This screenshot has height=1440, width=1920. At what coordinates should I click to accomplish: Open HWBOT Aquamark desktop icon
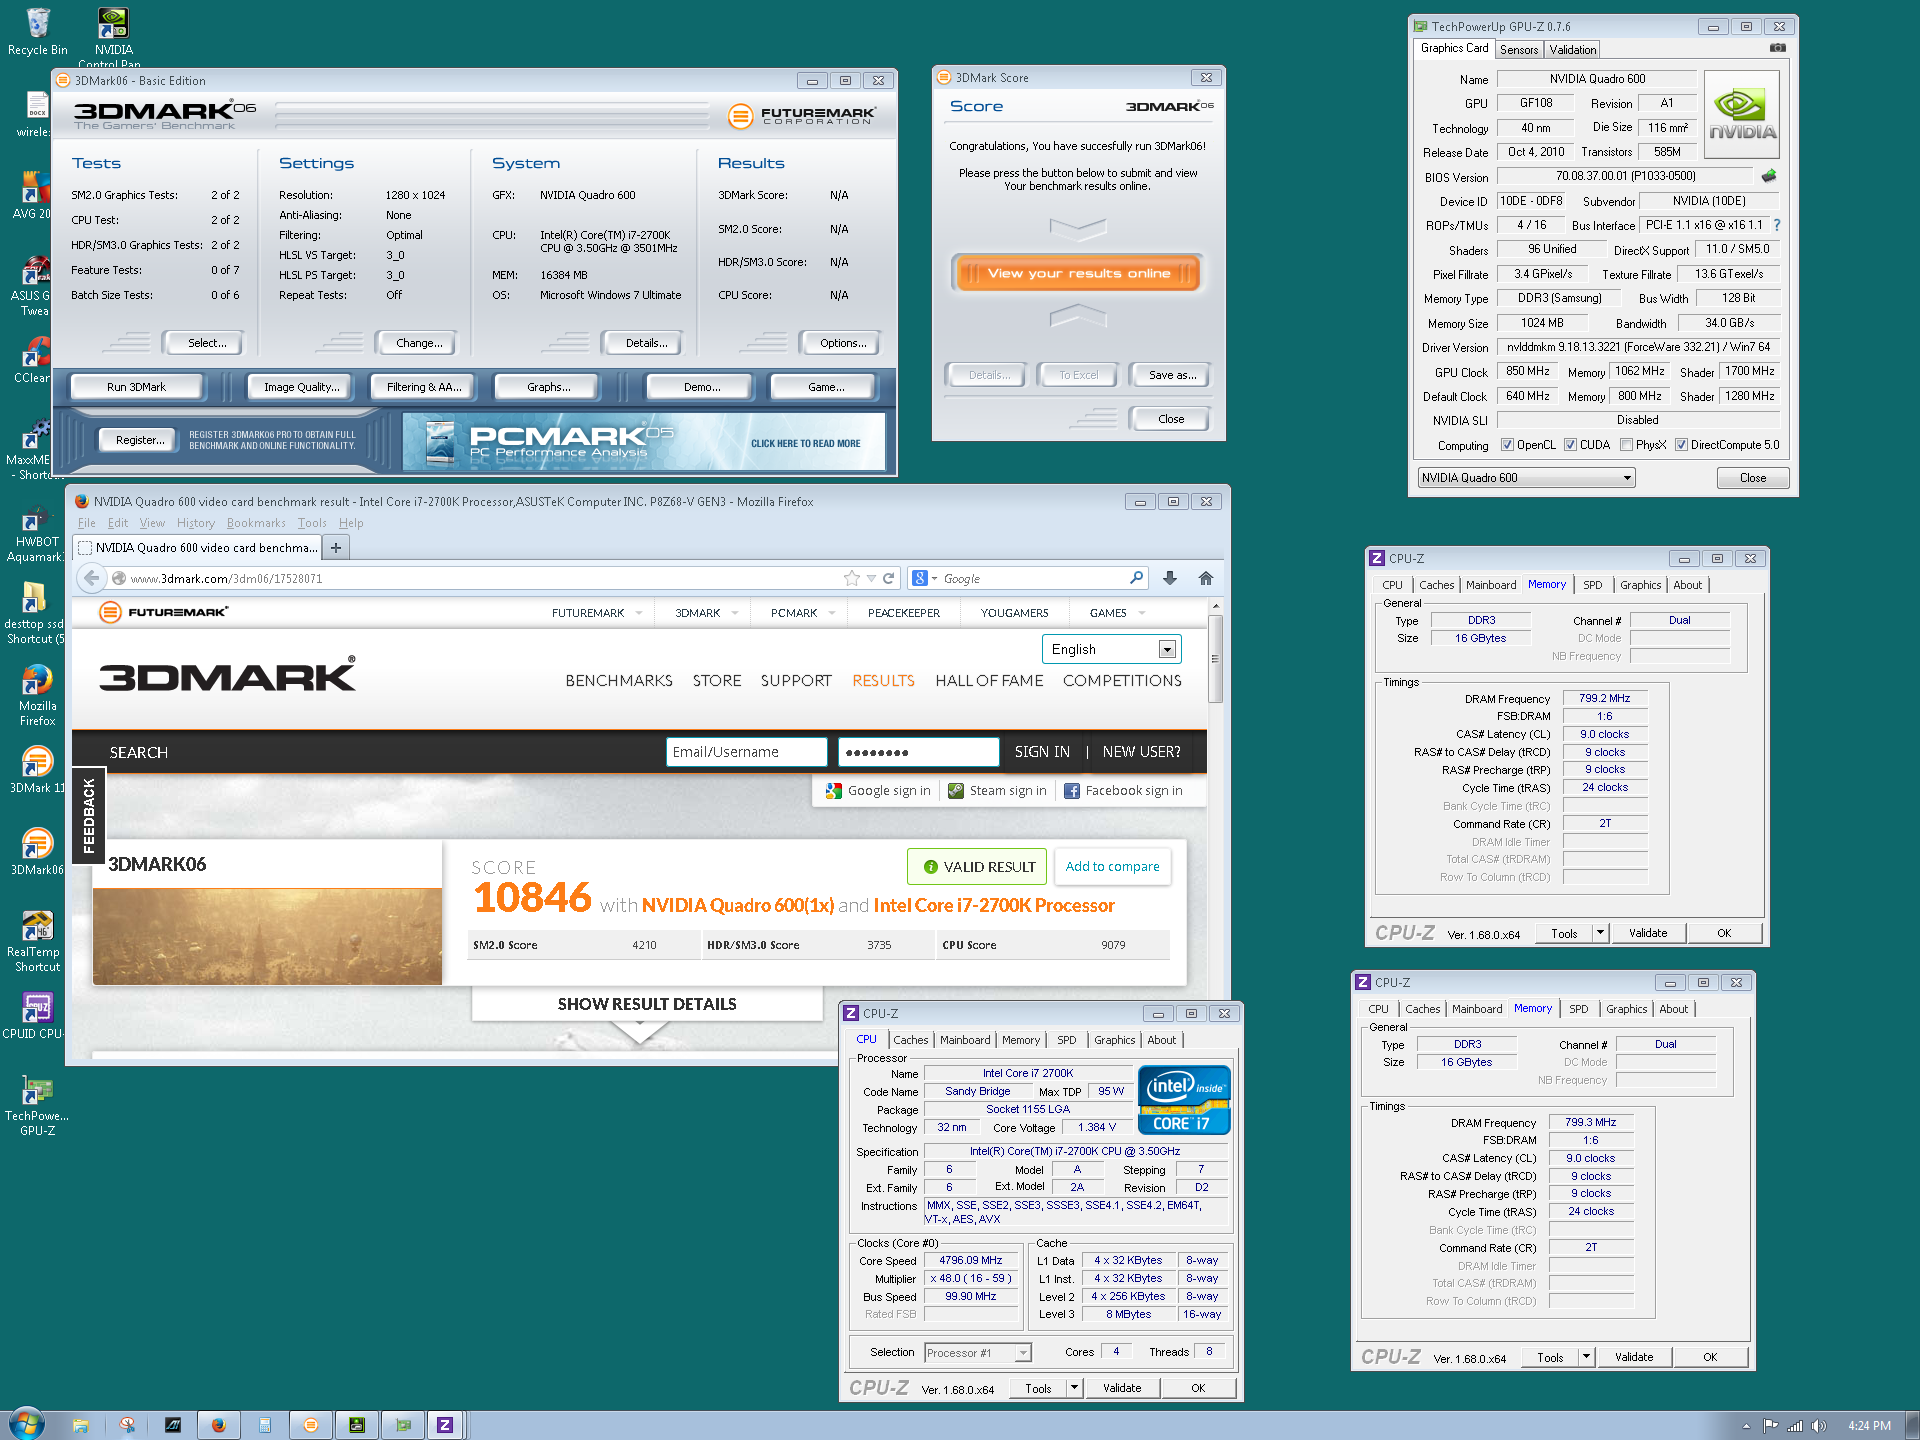tap(36, 532)
